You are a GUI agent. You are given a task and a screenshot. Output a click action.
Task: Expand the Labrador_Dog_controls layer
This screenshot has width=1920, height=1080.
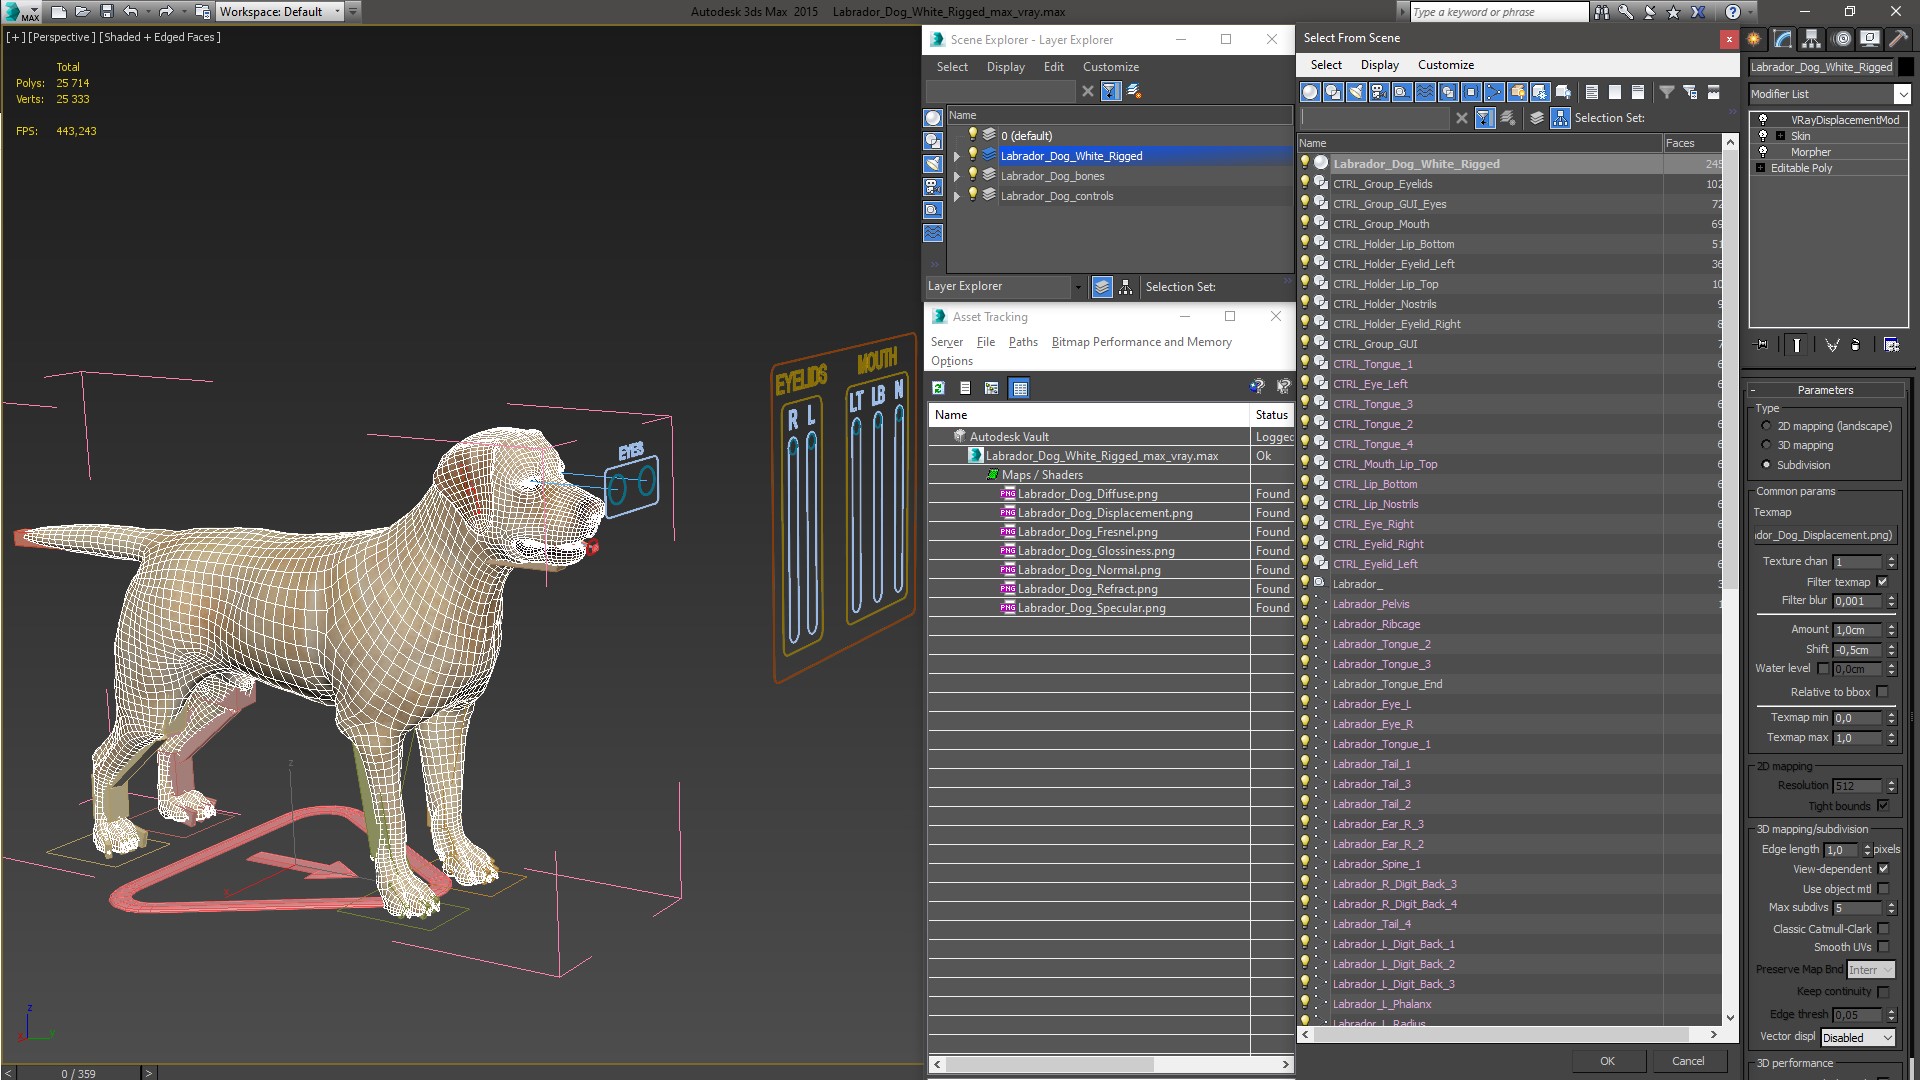(x=957, y=196)
